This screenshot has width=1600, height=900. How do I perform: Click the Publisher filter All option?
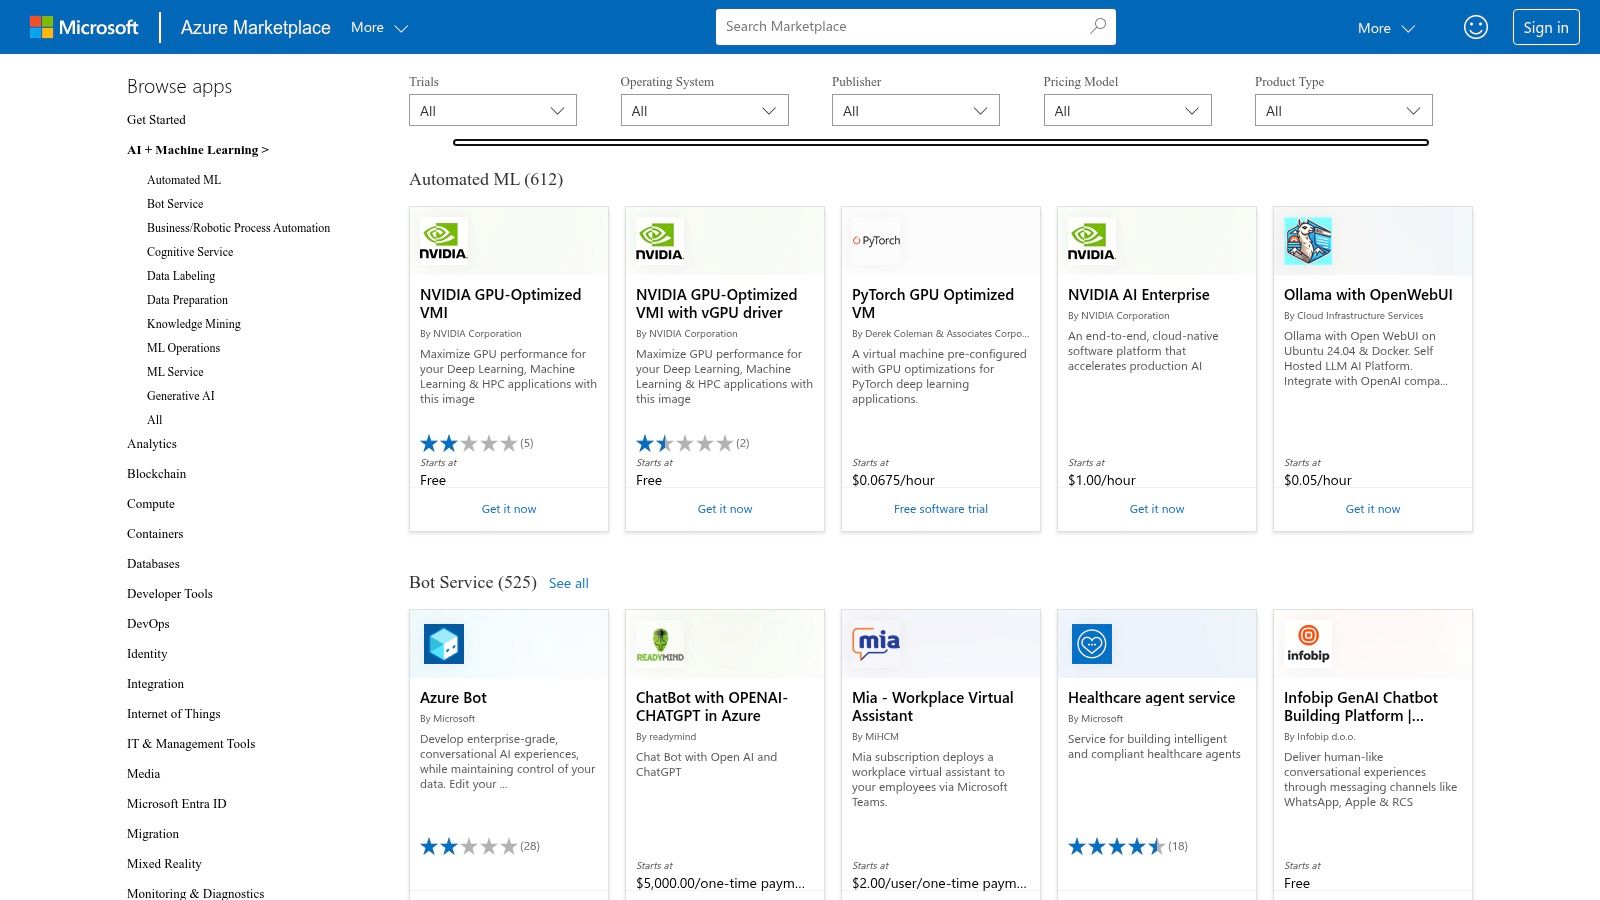915,110
